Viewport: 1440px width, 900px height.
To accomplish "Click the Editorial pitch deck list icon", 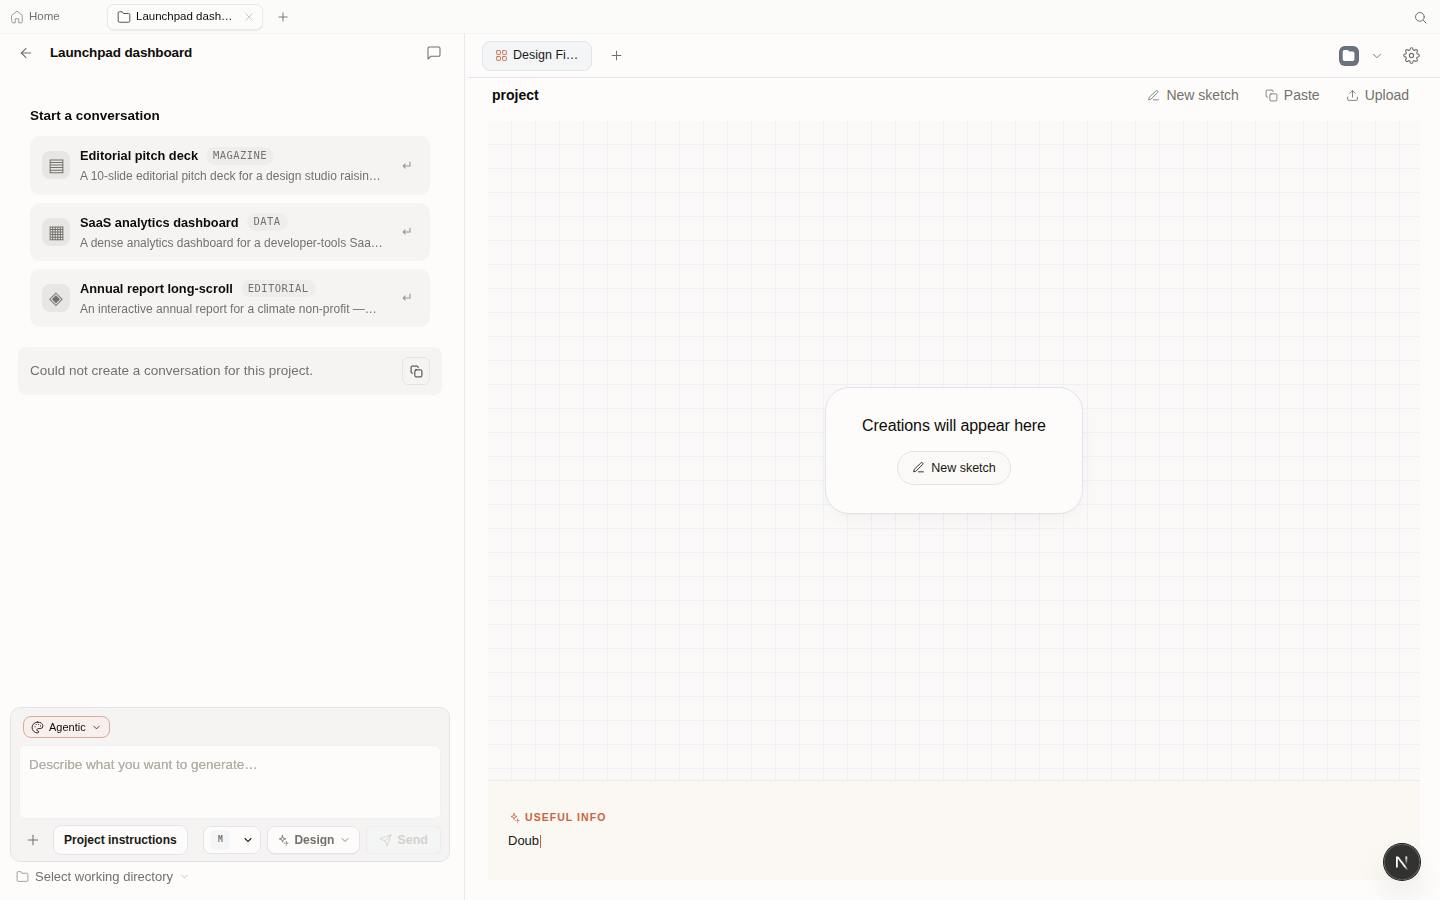I will tap(56, 166).
